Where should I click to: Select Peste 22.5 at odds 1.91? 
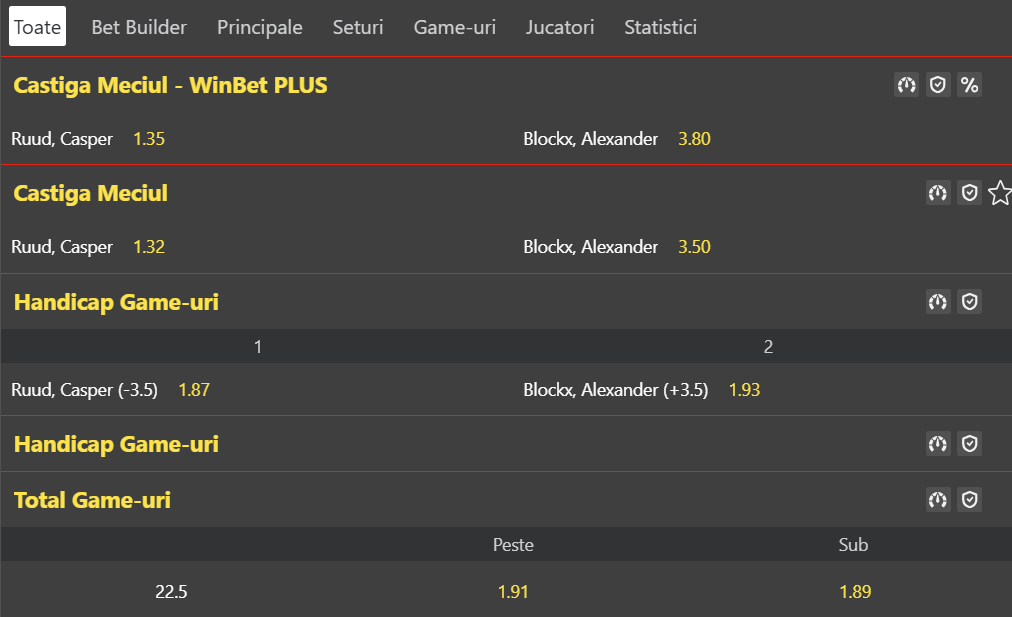pyautogui.click(x=513, y=591)
